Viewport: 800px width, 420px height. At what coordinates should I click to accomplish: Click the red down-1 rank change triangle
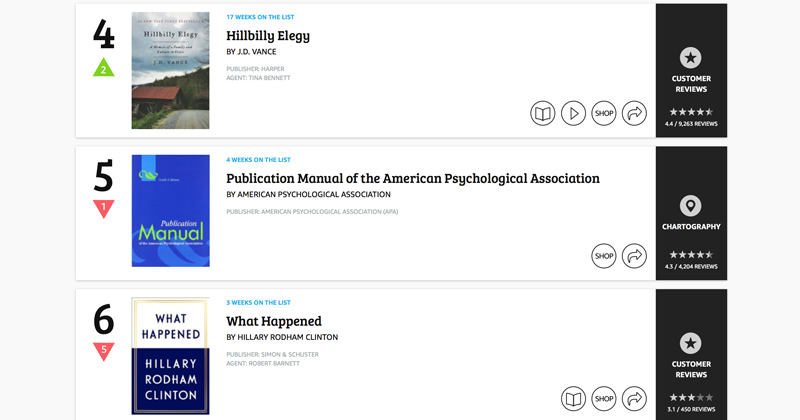(x=104, y=208)
